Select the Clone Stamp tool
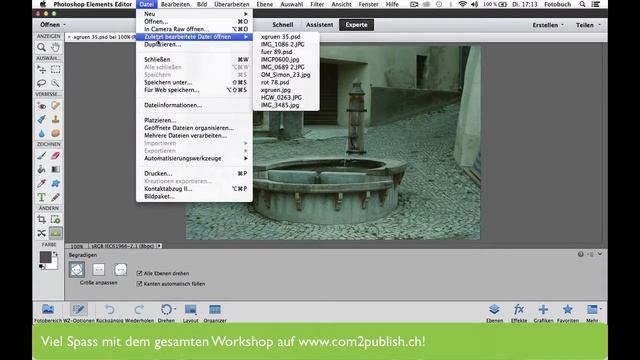Image resolution: width=640 pixels, height=360 pixels. pyautogui.click(x=56, y=119)
